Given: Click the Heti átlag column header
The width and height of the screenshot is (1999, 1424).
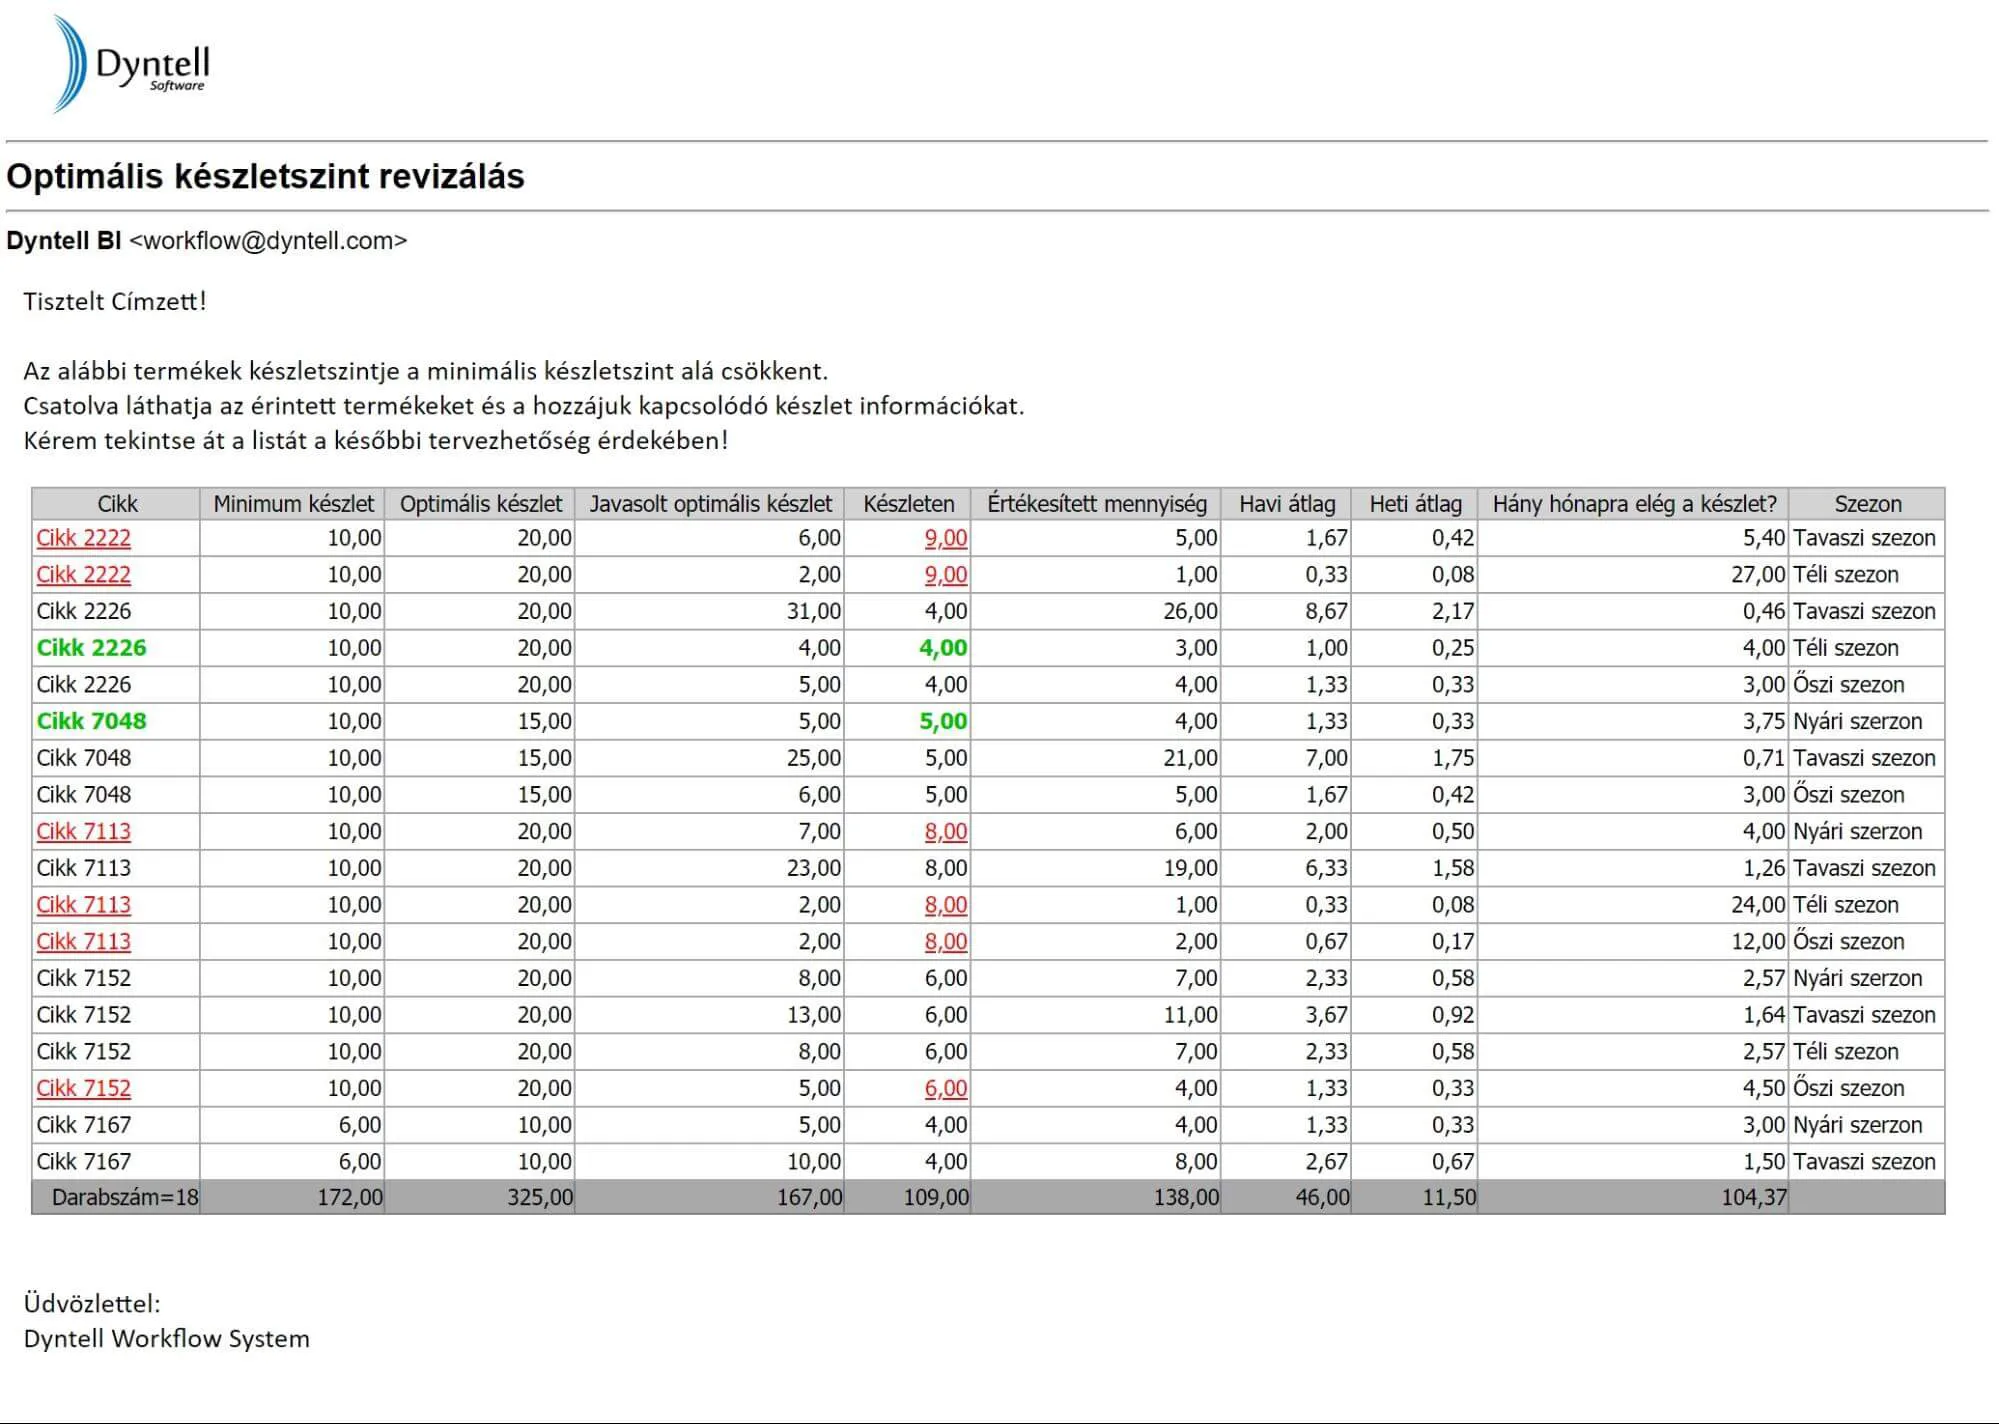Looking at the screenshot, I should tap(1415, 504).
